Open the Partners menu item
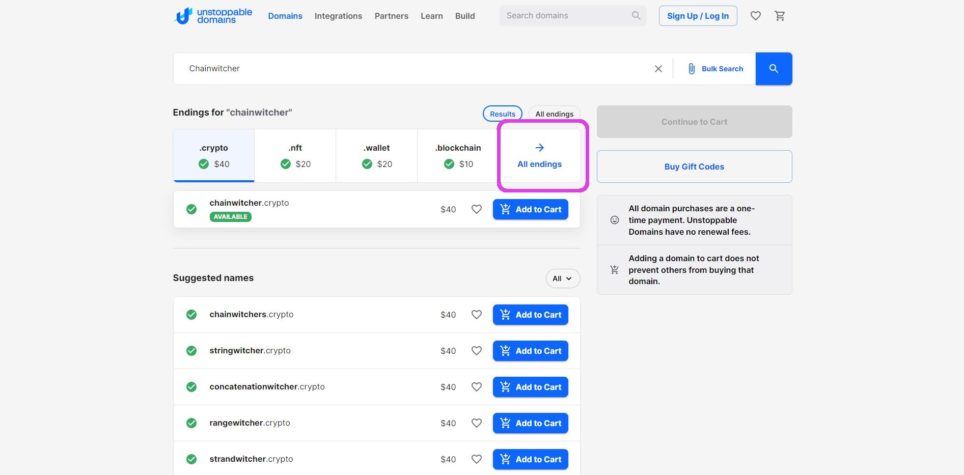 391,16
